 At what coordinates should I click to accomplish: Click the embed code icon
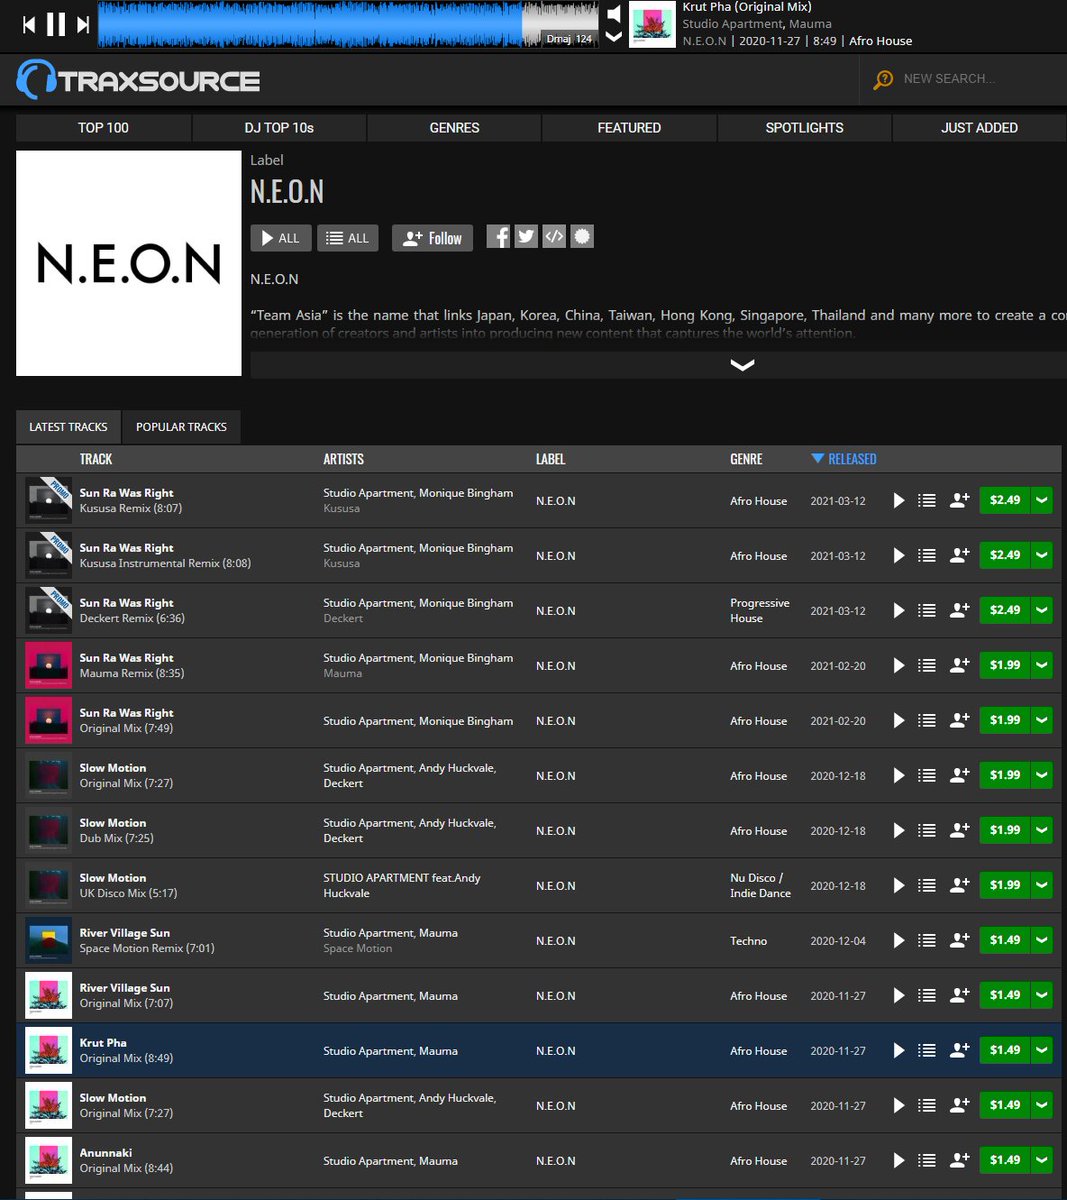(554, 236)
